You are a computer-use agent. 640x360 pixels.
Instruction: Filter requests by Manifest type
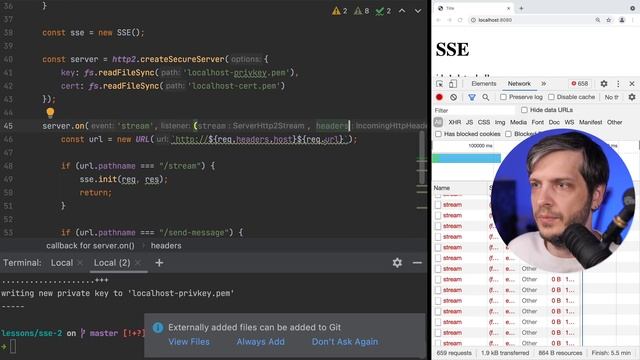[591, 122]
